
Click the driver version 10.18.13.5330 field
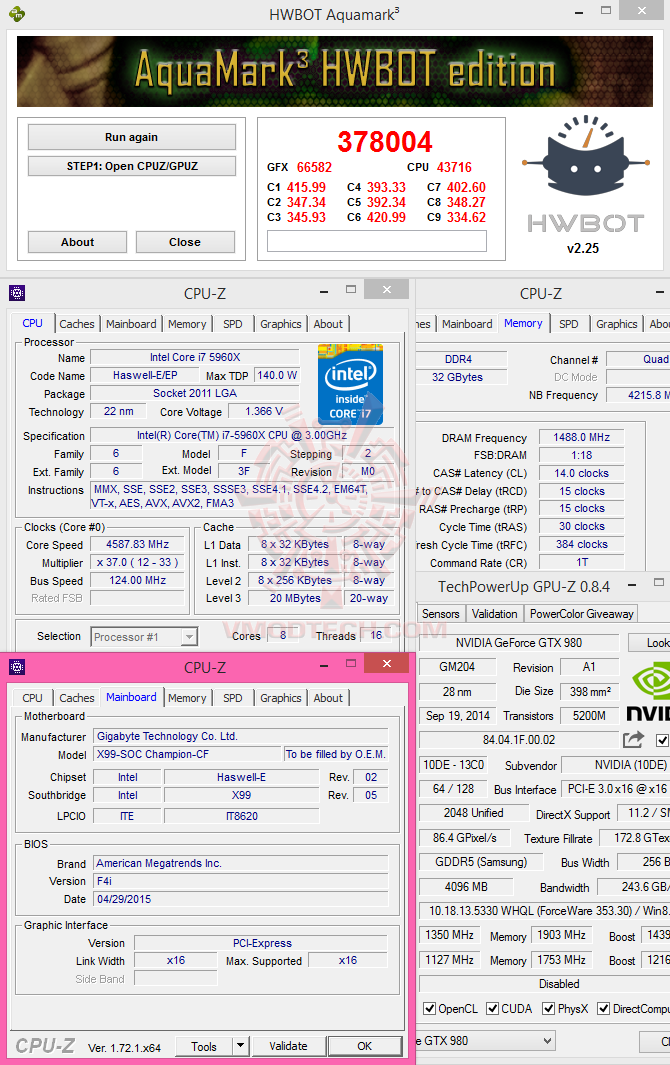coord(544,911)
